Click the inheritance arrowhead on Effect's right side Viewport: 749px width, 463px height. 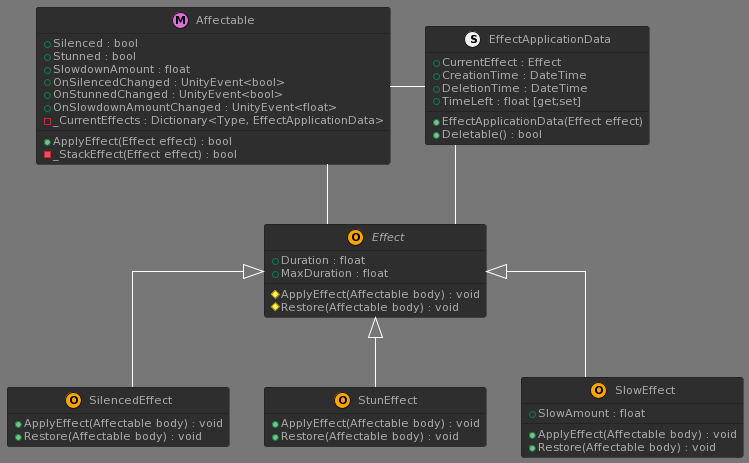(x=497, y=271)
